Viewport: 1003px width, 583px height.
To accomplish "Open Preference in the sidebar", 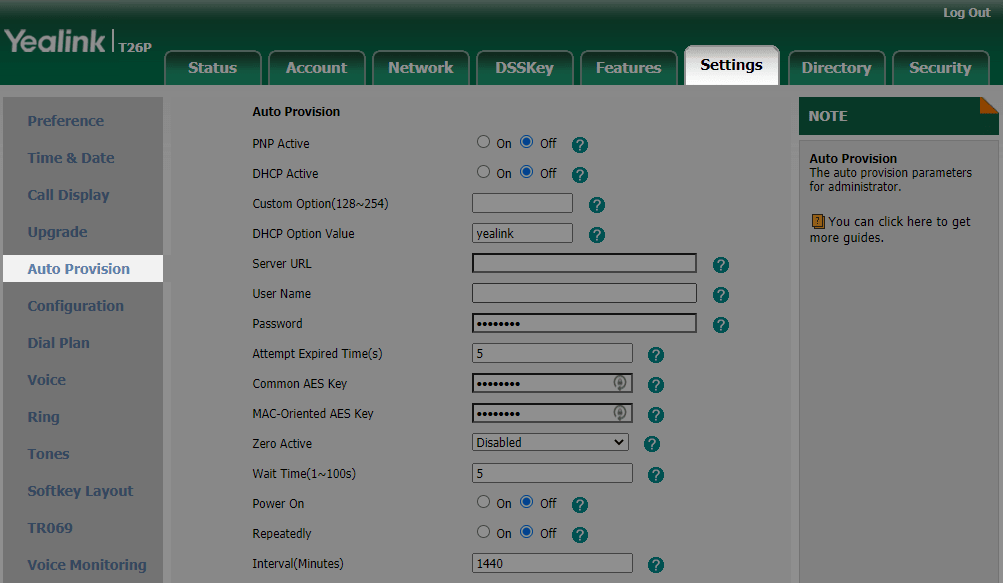I will [65, 121].
